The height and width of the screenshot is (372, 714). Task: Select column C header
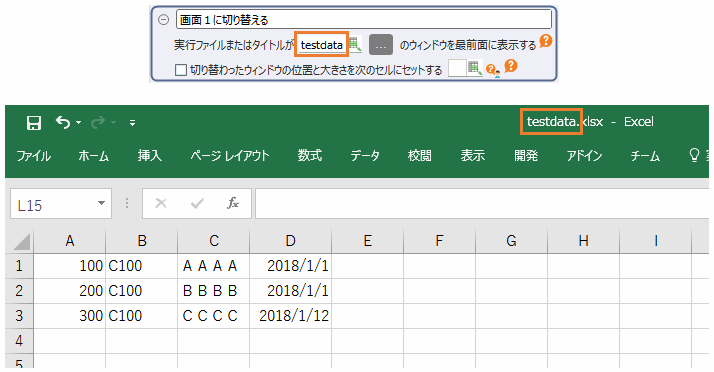[x=214, y=241]
